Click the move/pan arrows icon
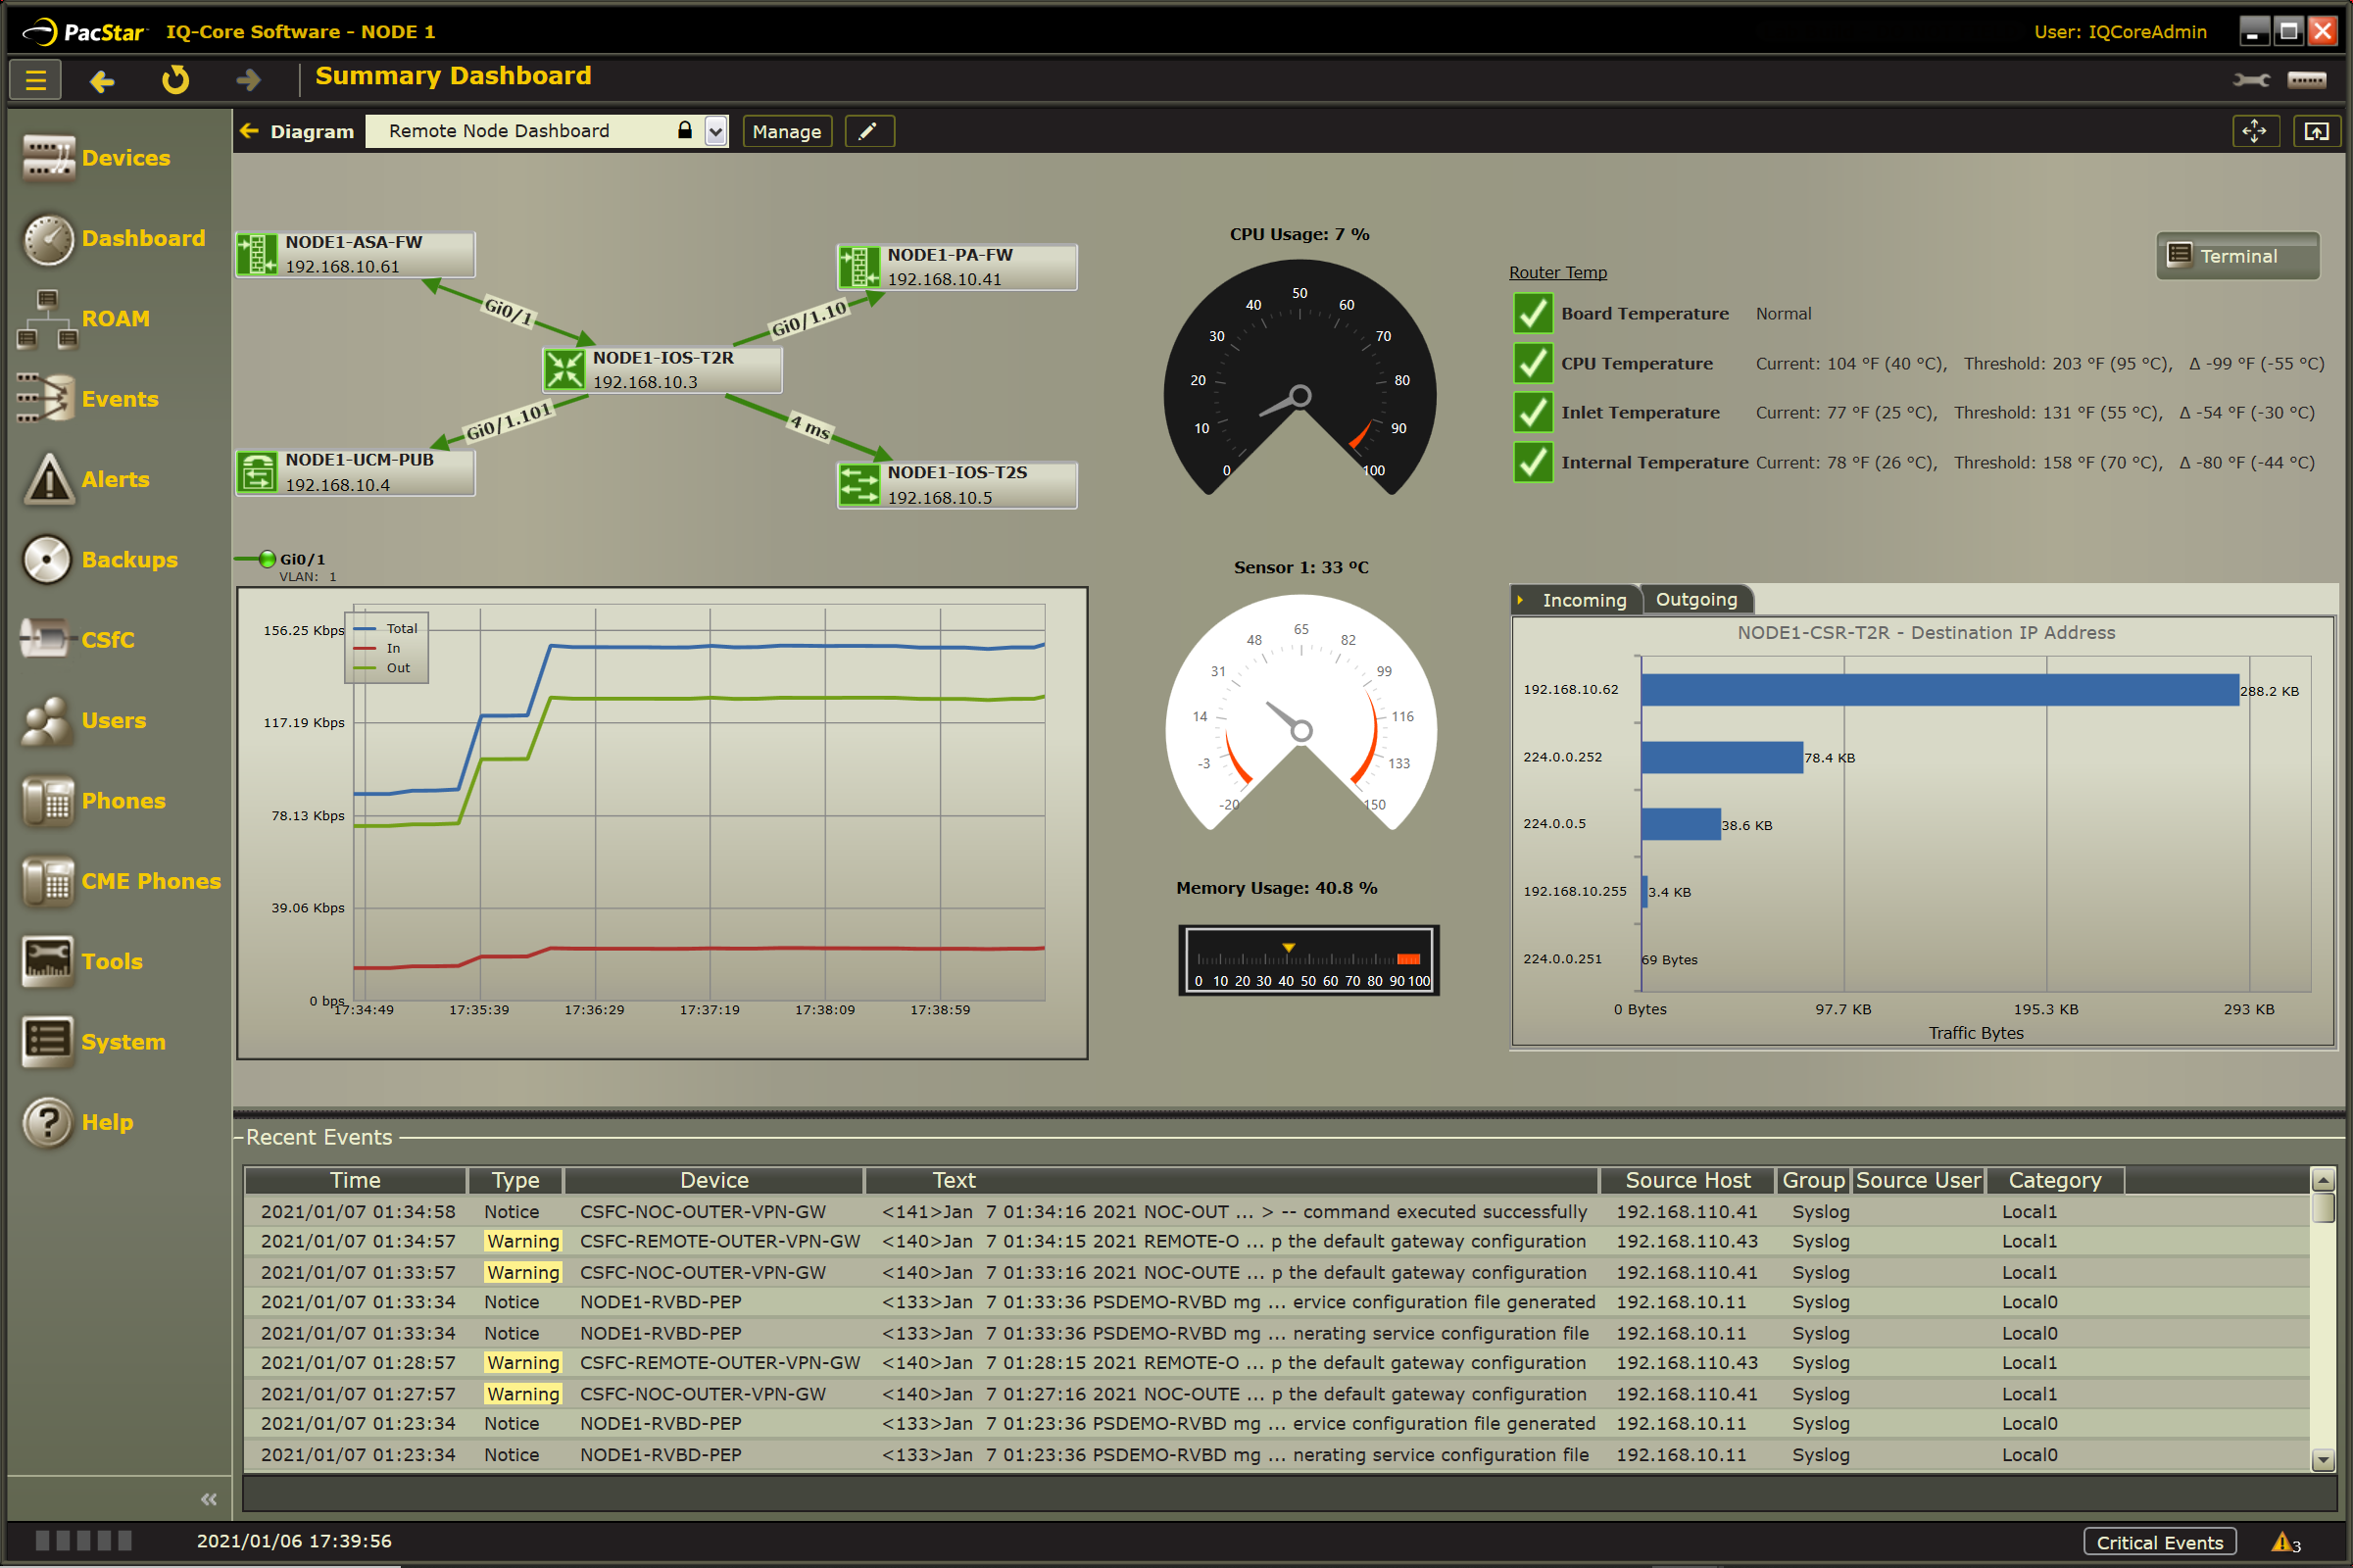The width and height of the screenshot is (2353, 1568). pyautogui.click(x=2255, y=131)
